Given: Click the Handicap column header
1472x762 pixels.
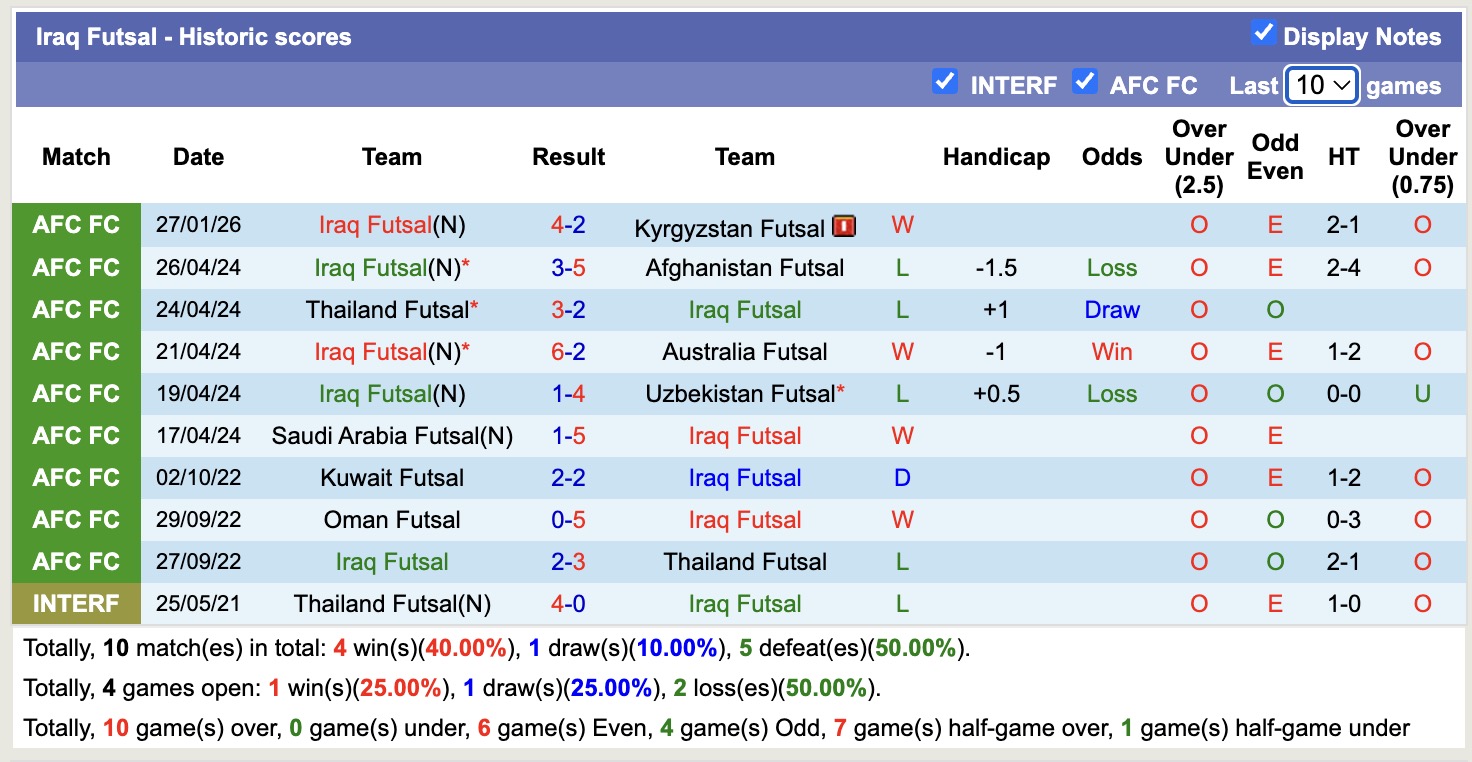Looking at the screenshot, I should click(x=996, y=157).
